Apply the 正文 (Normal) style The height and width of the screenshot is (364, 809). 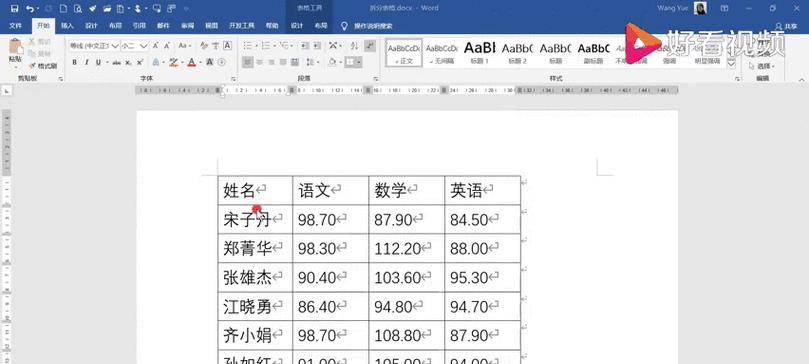pyautogui.click(x=404, y=52)
